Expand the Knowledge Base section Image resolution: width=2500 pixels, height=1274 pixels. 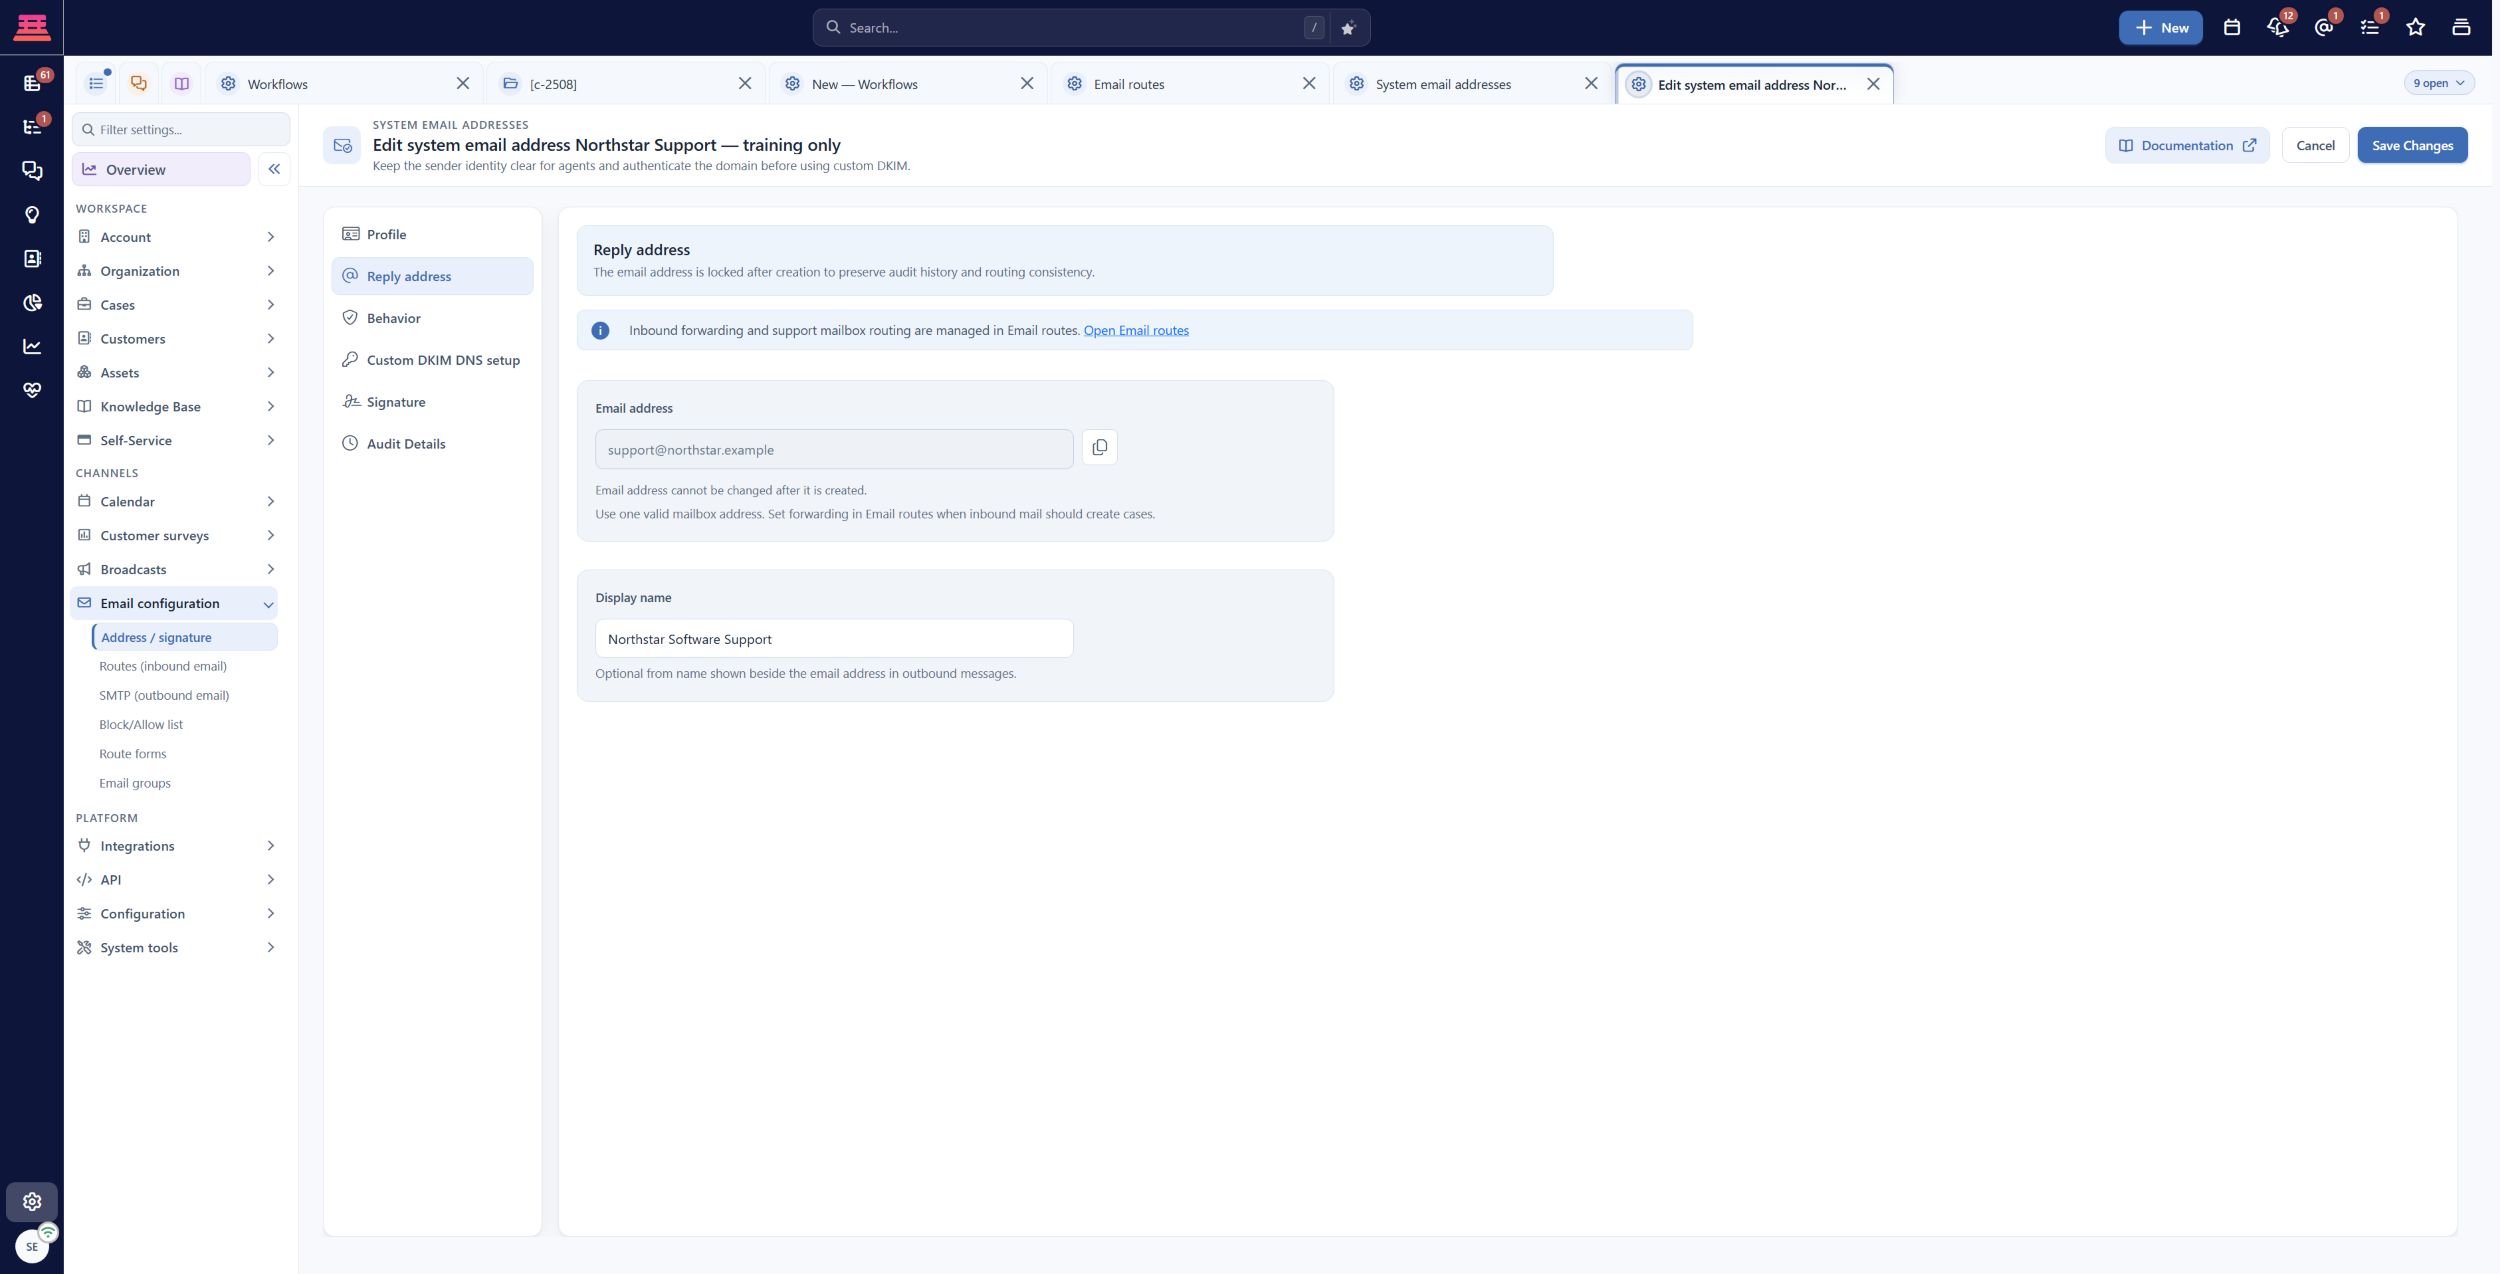[176, 407]
